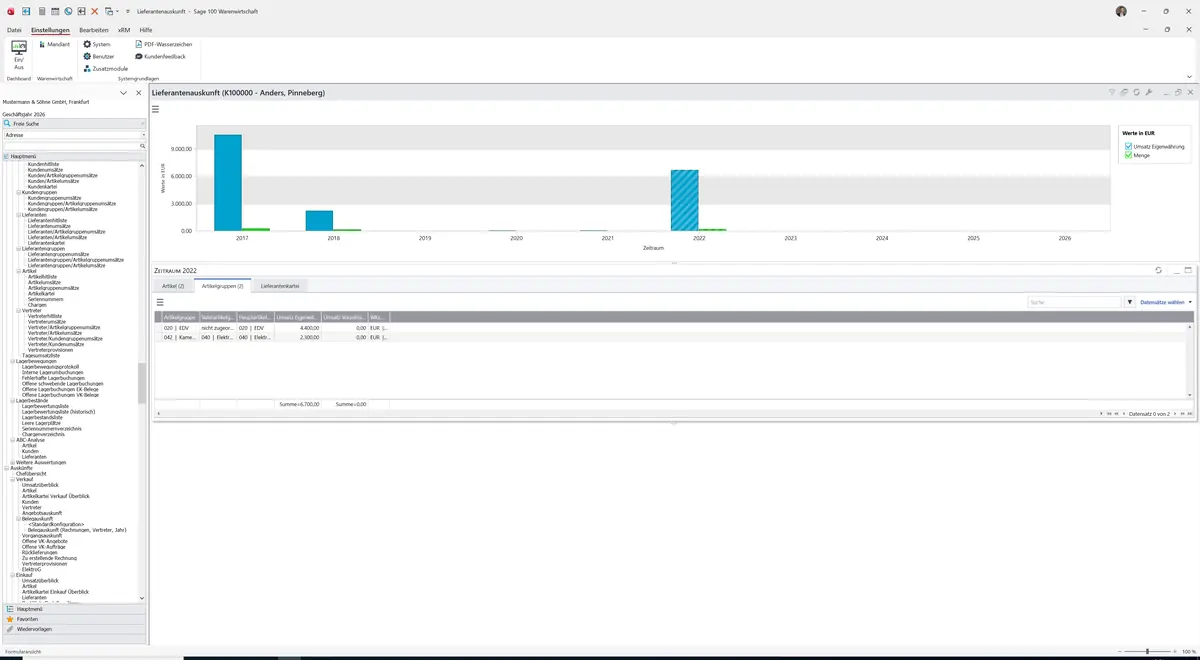Select the 2022 Umsatz bar in chart
This screenshot has height=660, width=1200.
point(684,200)
